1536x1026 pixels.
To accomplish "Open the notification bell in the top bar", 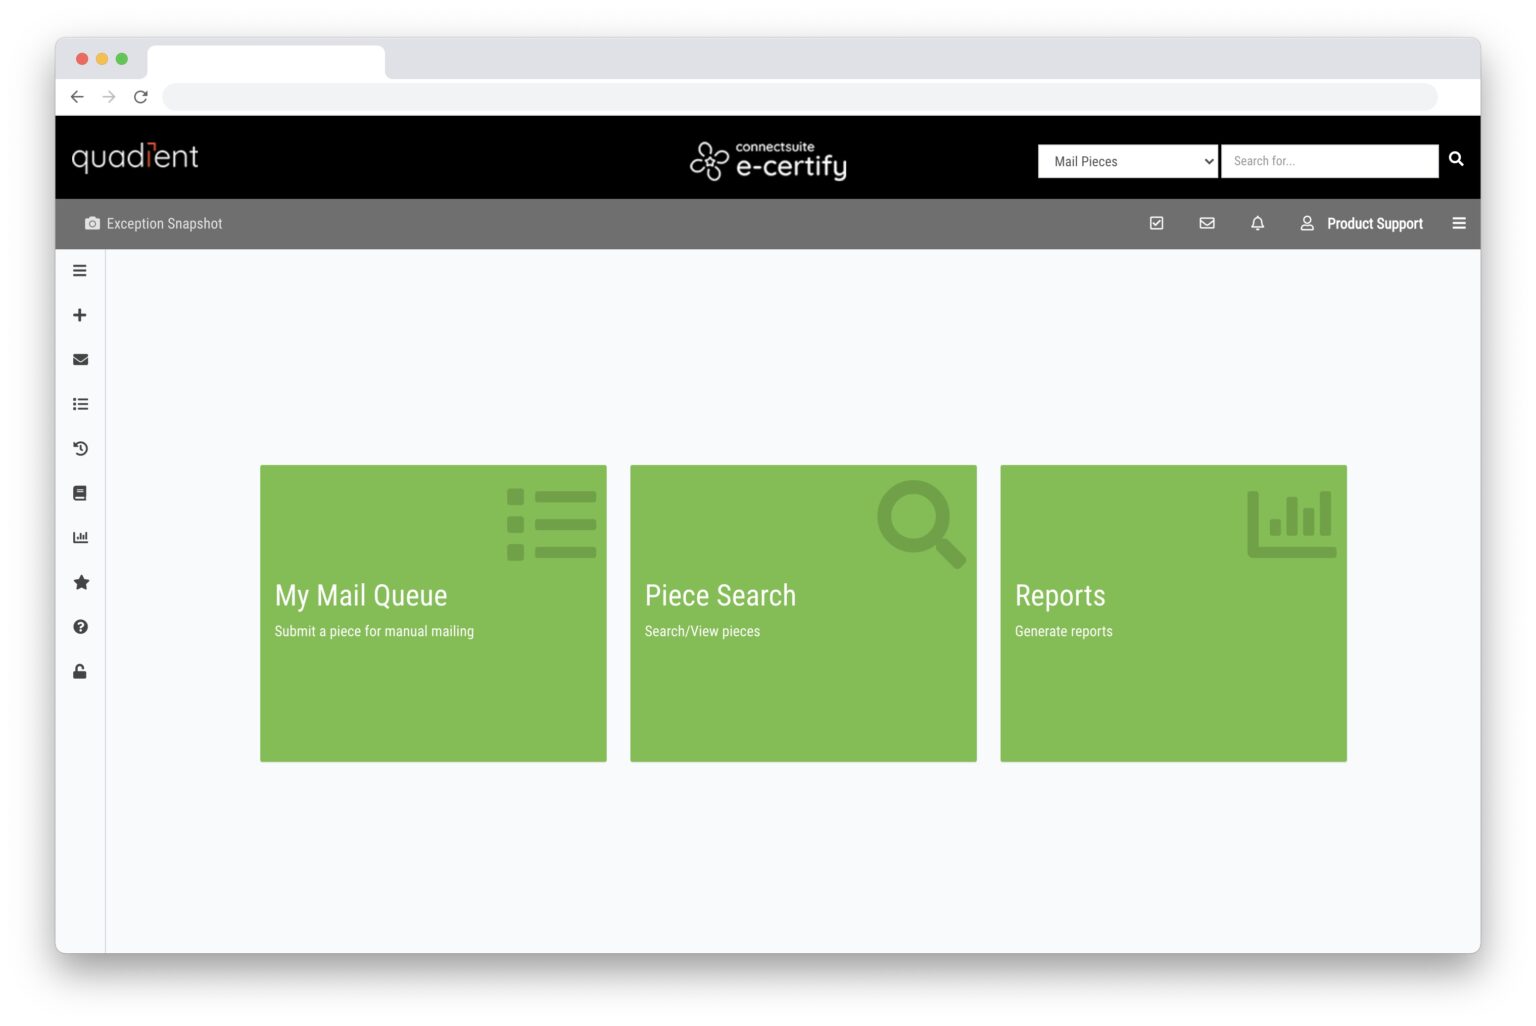I will tap(1257, 223).
